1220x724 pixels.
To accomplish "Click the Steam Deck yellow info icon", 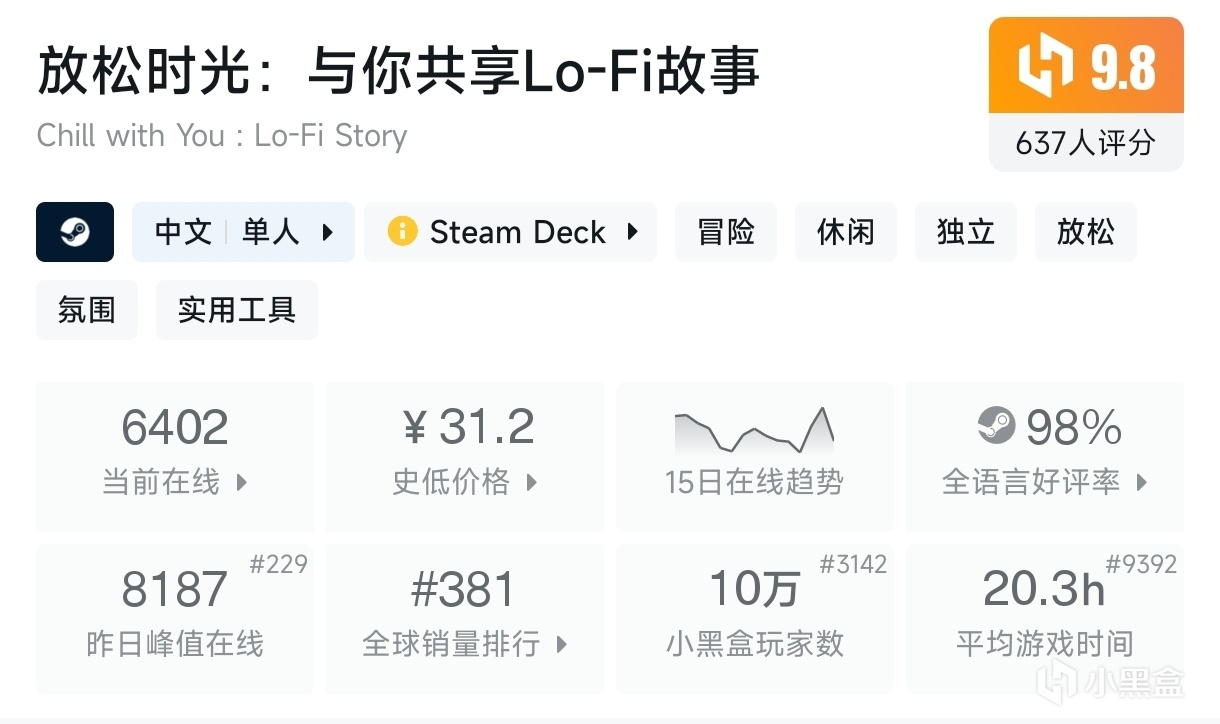I will pos(402,232).
